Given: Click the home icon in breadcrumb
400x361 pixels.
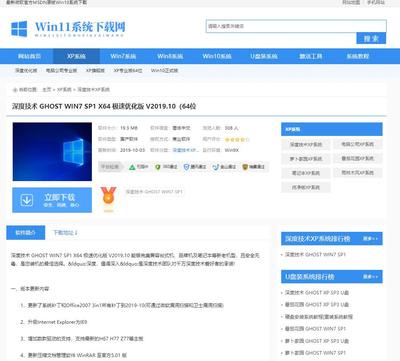Looking at the screenshot, I should (x=15, y=90).
